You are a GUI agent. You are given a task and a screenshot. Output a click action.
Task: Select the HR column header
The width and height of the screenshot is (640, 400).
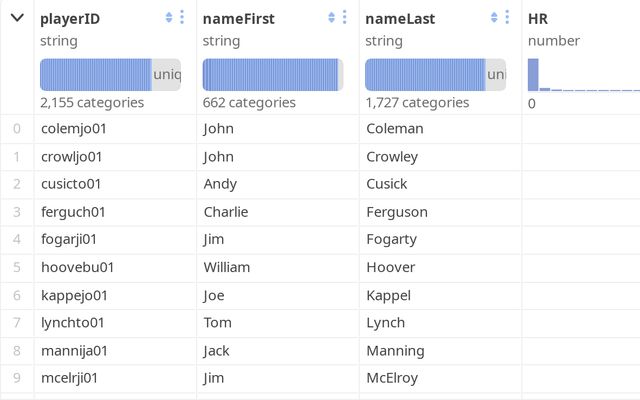coord(540,18)
